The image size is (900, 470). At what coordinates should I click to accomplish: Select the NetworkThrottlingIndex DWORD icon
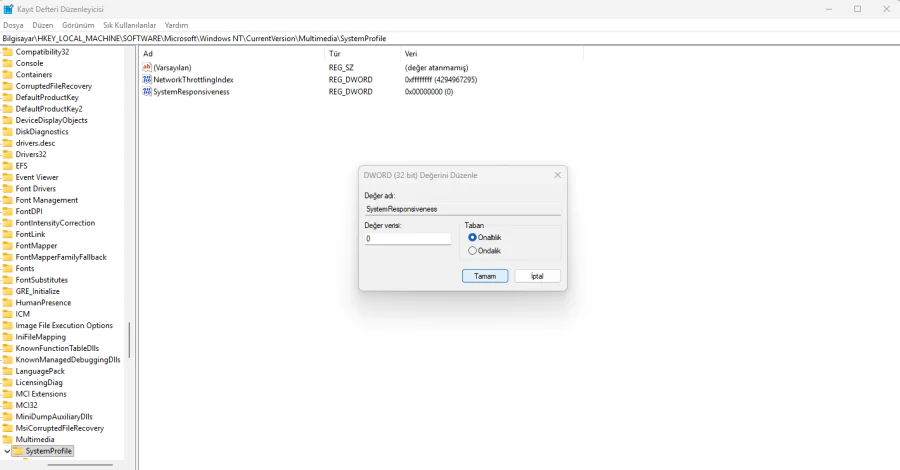tap(147, 80)
